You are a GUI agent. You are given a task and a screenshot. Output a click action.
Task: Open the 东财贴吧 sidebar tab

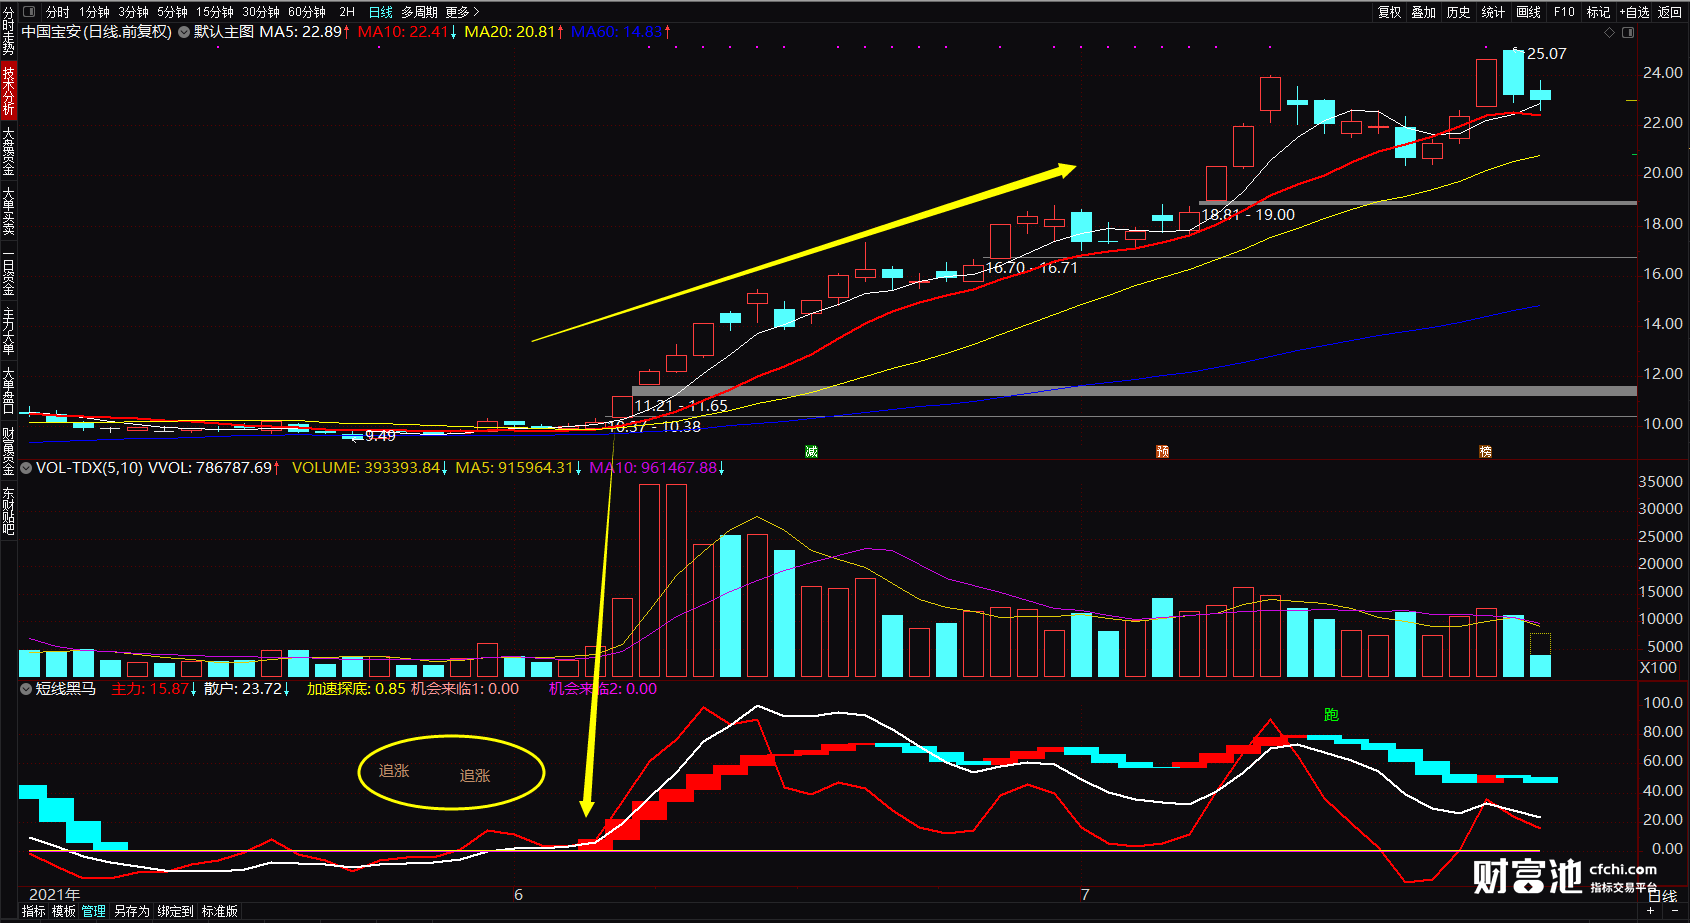pyautogui.click(x=8, y=511)
